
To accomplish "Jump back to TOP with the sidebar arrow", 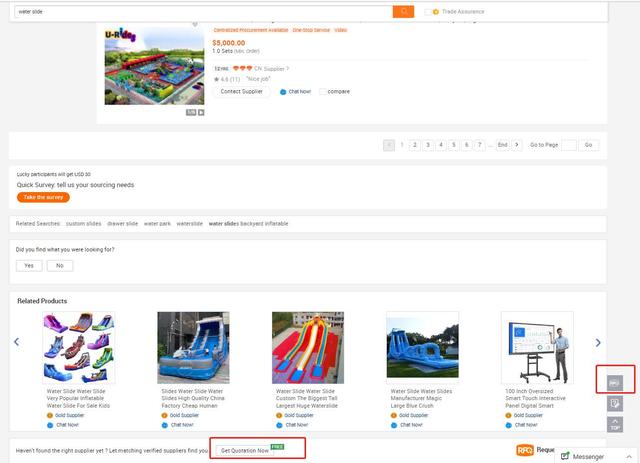I will [x=615, y=425].
